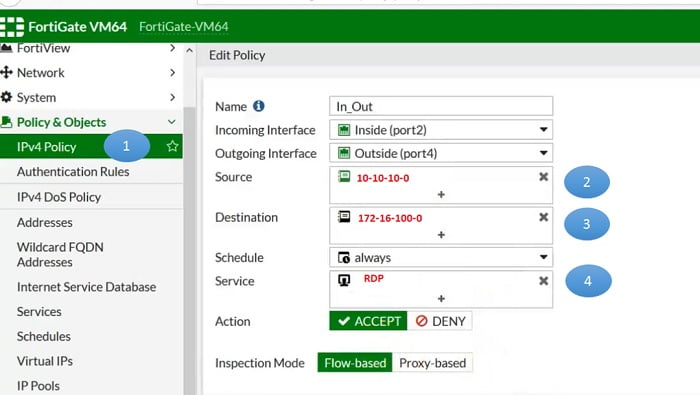Collapse the Policy & Objects menu
The width and height of the screenshot is (700, 395).
click(x=171, y=122)
